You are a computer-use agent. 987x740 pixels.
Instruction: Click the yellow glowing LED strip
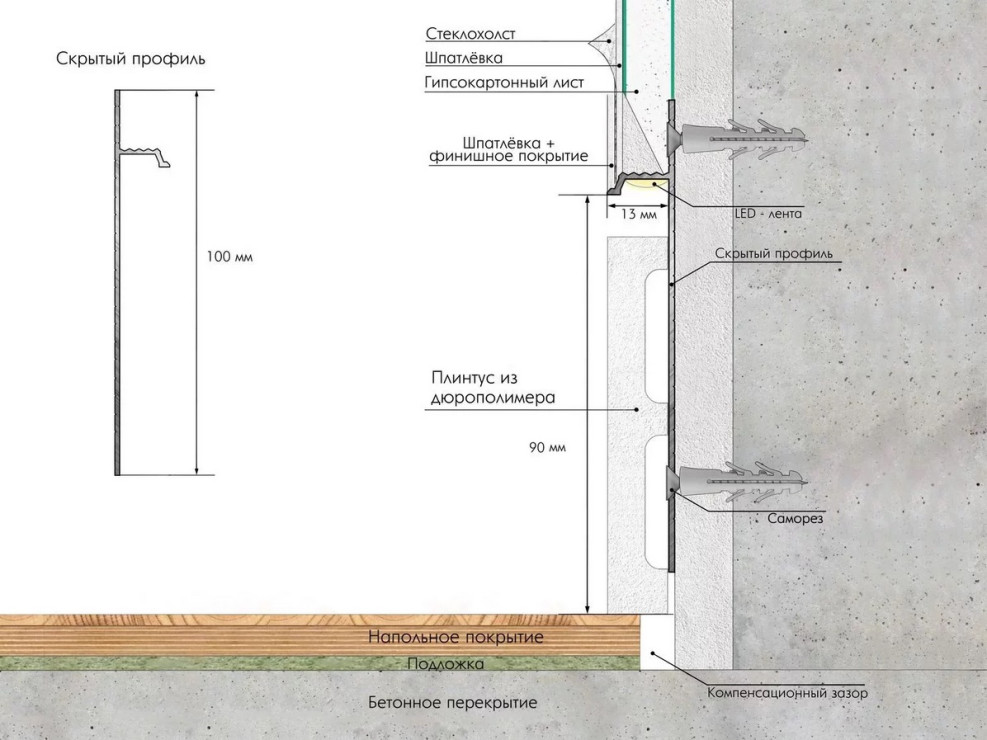(650, 184)
